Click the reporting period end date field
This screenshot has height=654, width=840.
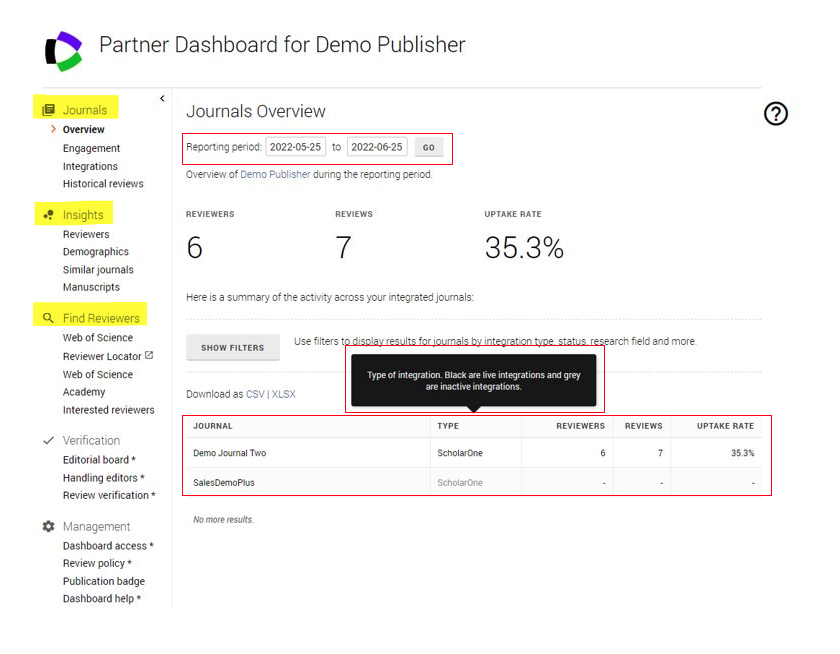click(x=377, y=147)
